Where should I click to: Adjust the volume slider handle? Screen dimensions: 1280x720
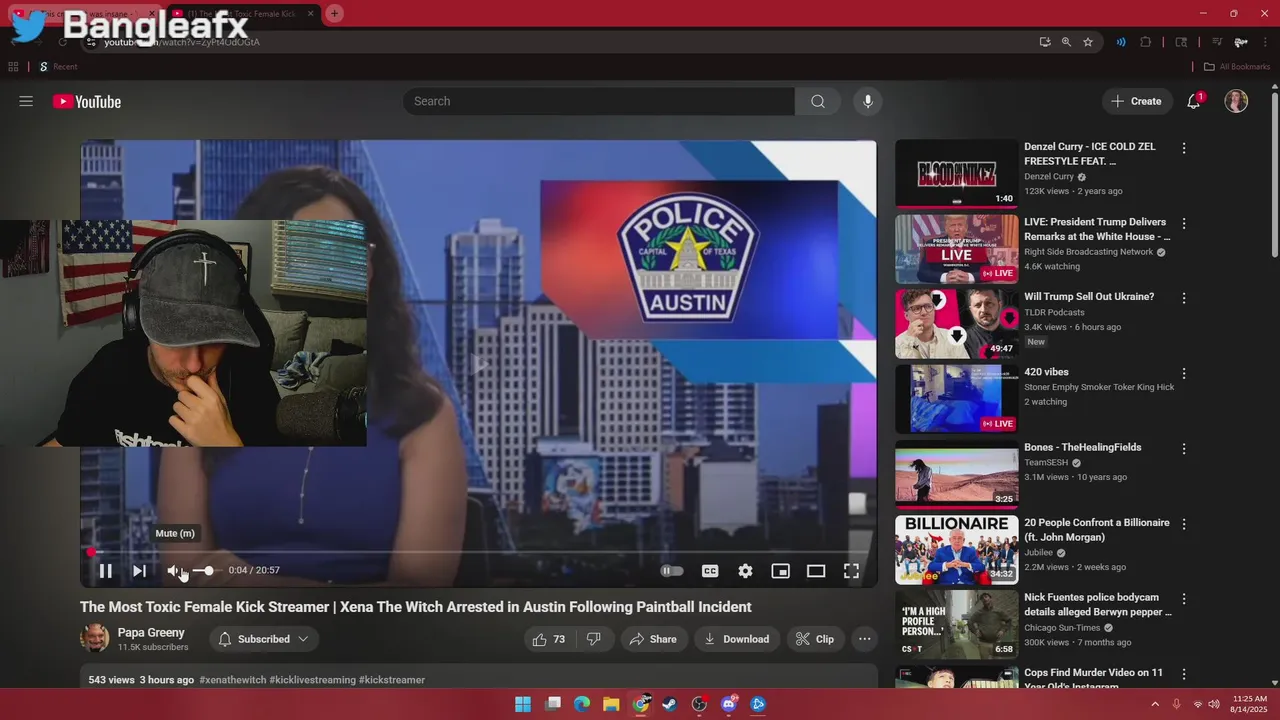(208, 571)
